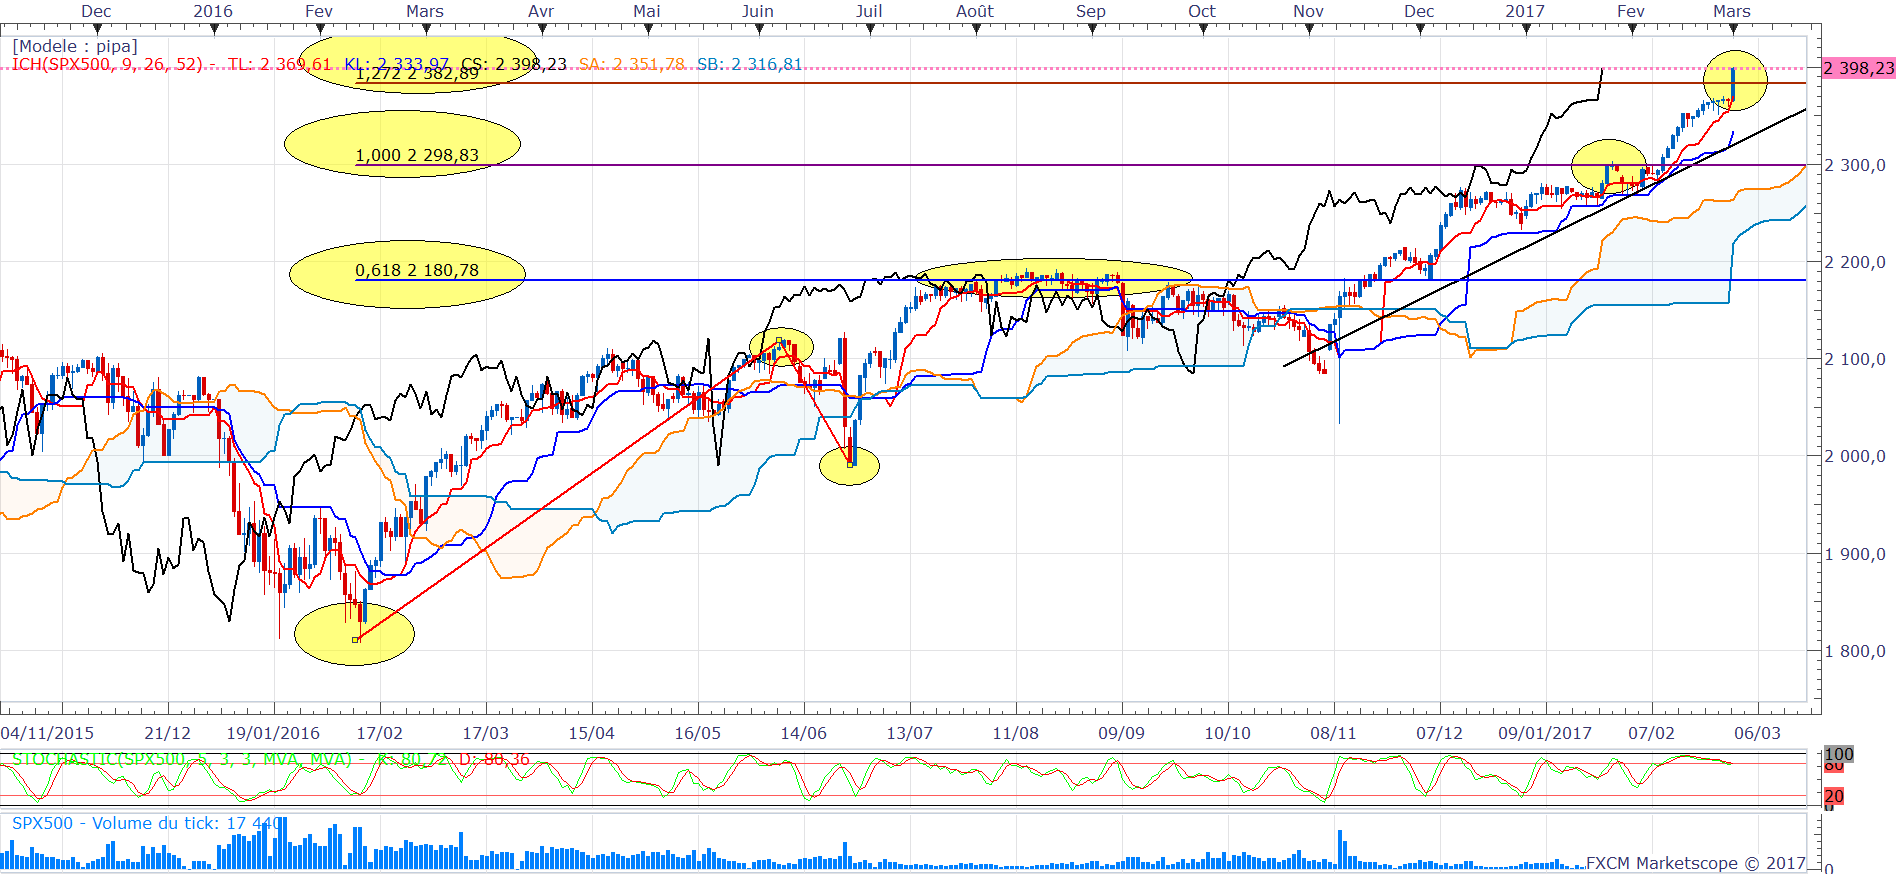This screenshot has height=874, width=1903.
Task: Click the 100 level tag on Stochastic
Action: point(1838,754)
